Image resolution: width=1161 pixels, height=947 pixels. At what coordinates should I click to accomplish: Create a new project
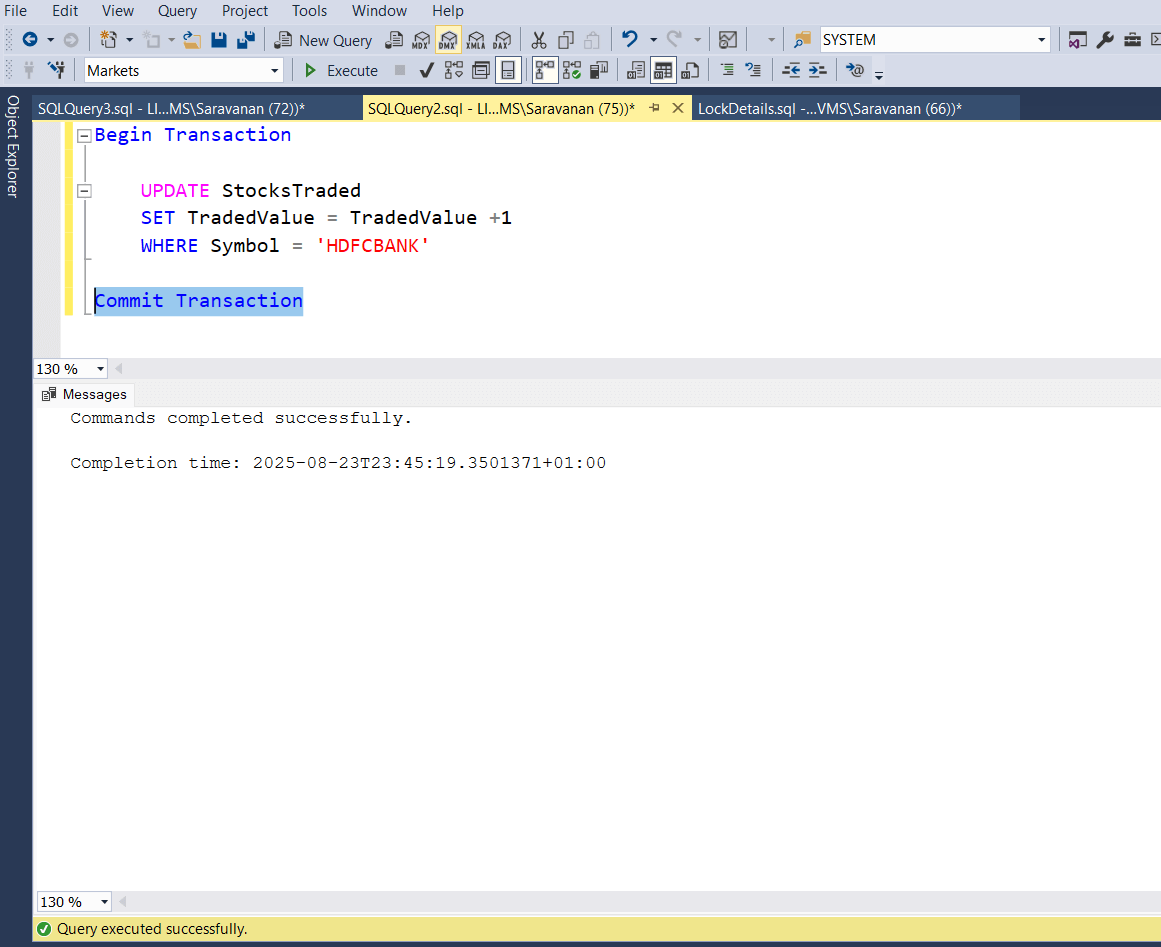click(x=109, y=40)
